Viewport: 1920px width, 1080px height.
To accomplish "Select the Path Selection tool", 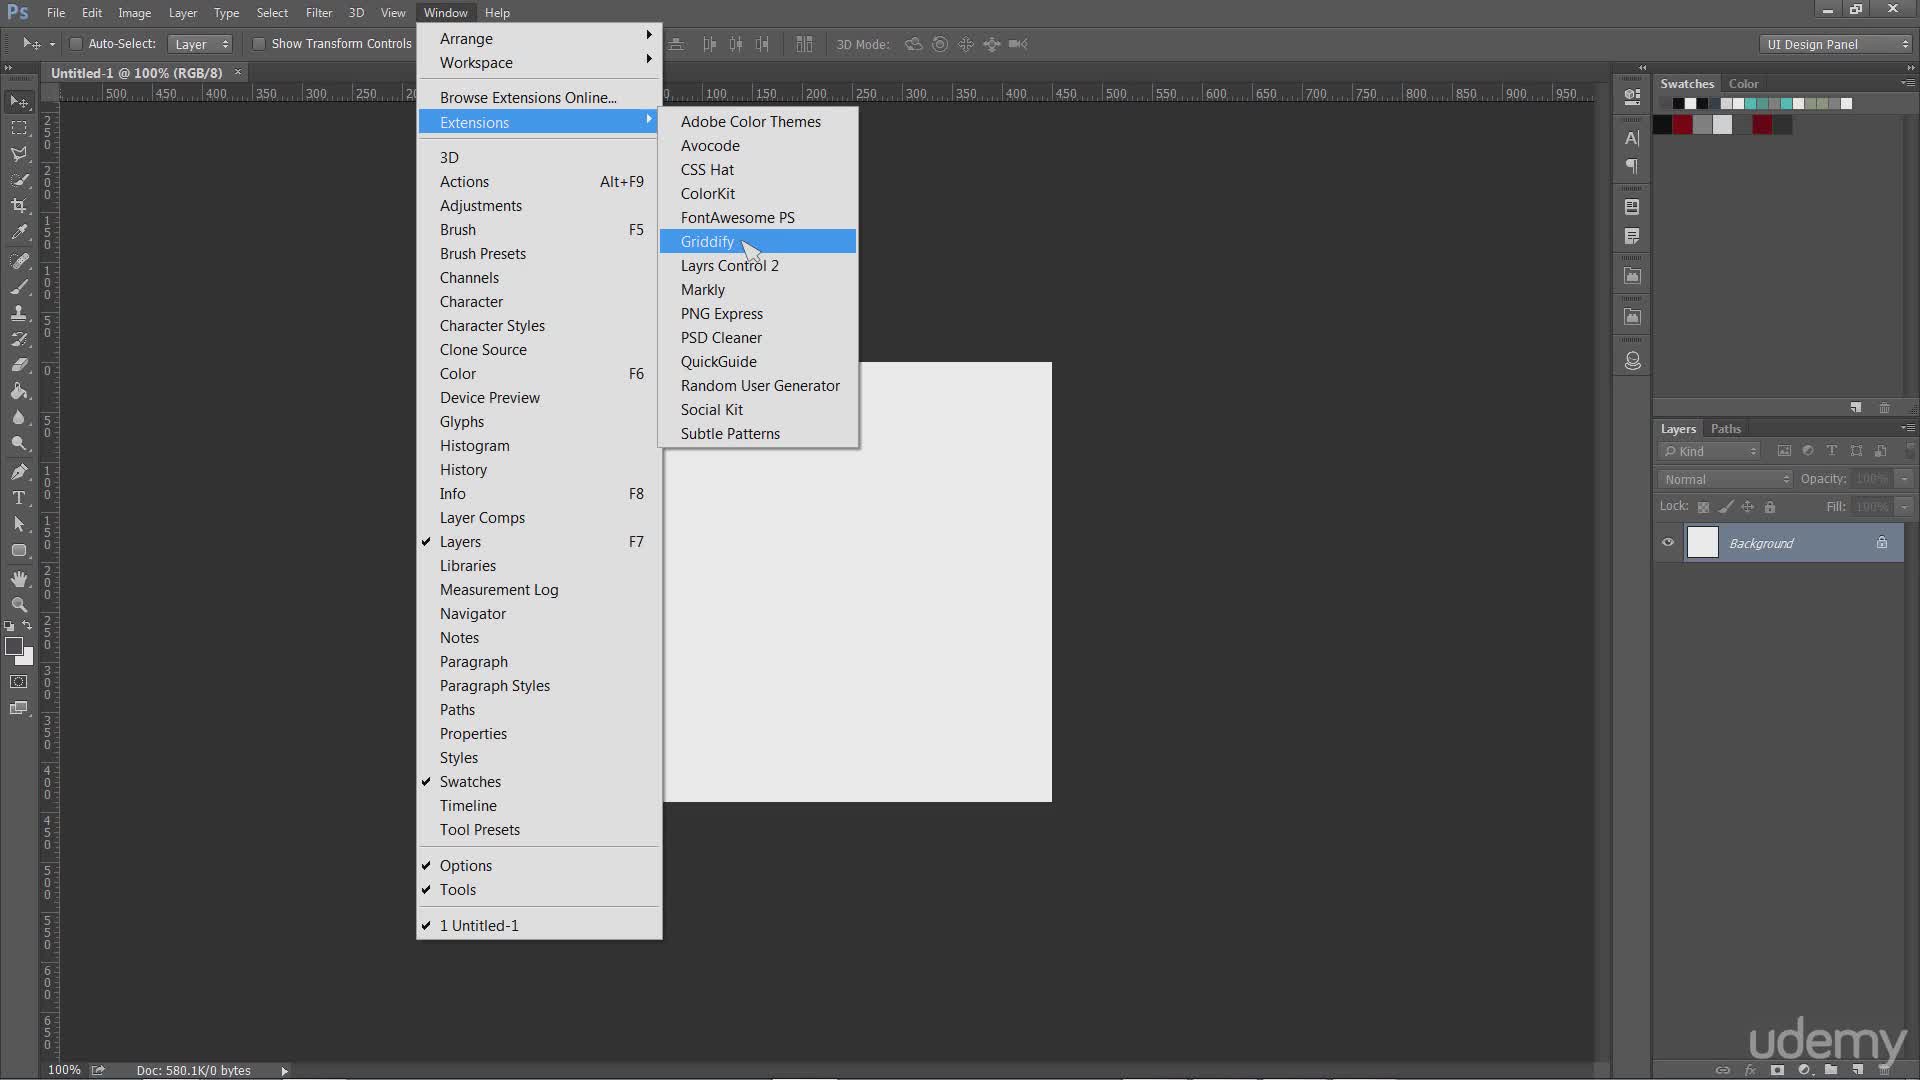I will 19,523.
